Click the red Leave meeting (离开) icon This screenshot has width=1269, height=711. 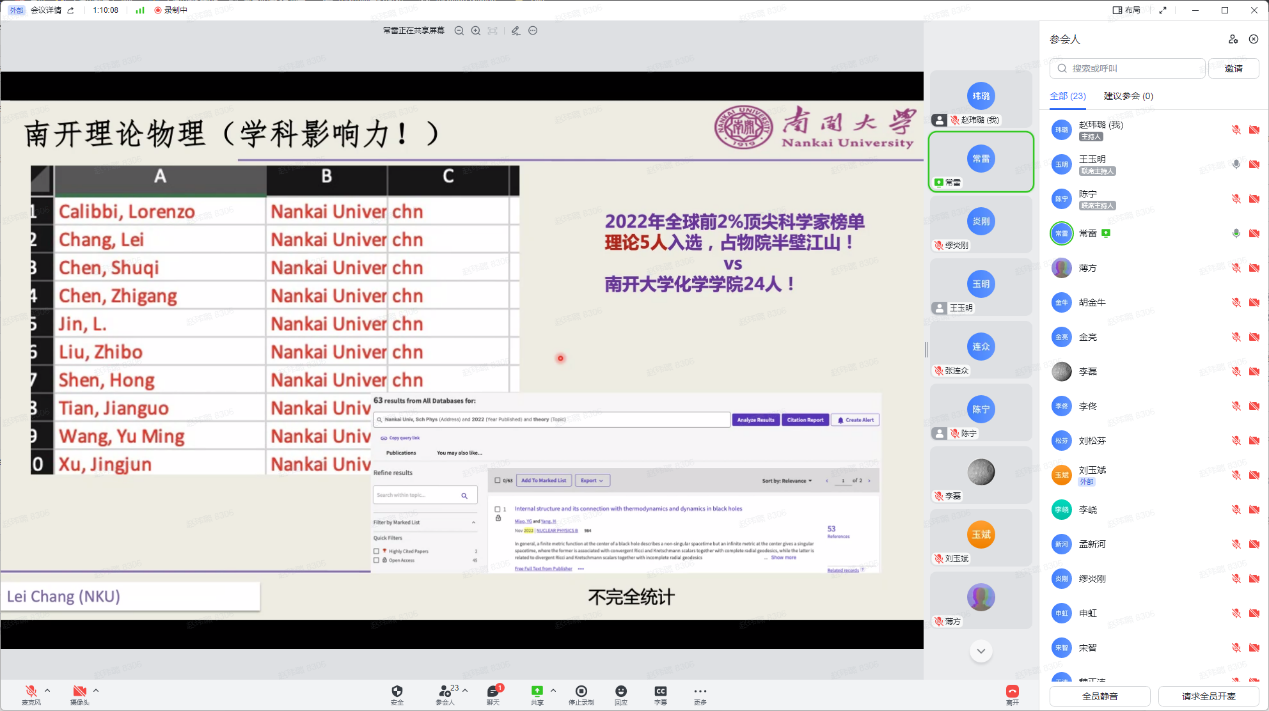tap(1012, 691)
